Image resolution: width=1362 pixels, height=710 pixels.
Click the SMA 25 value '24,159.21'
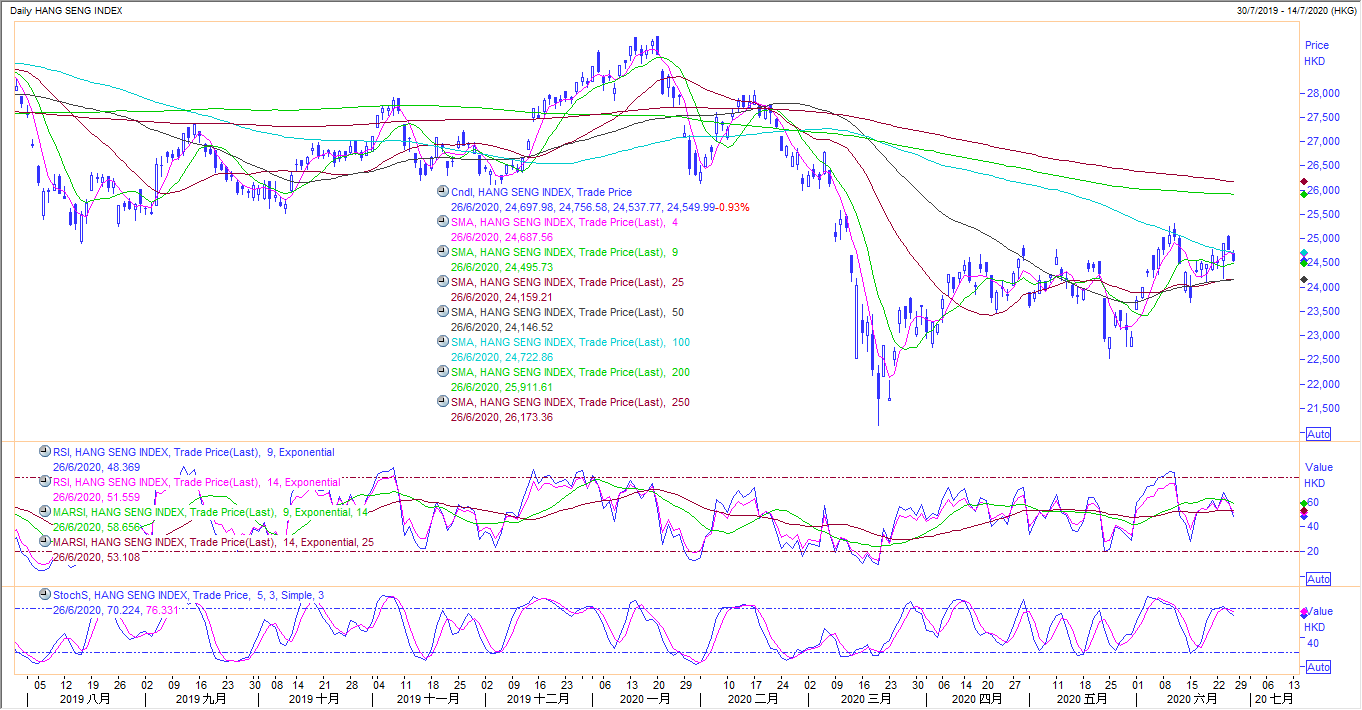530,297
